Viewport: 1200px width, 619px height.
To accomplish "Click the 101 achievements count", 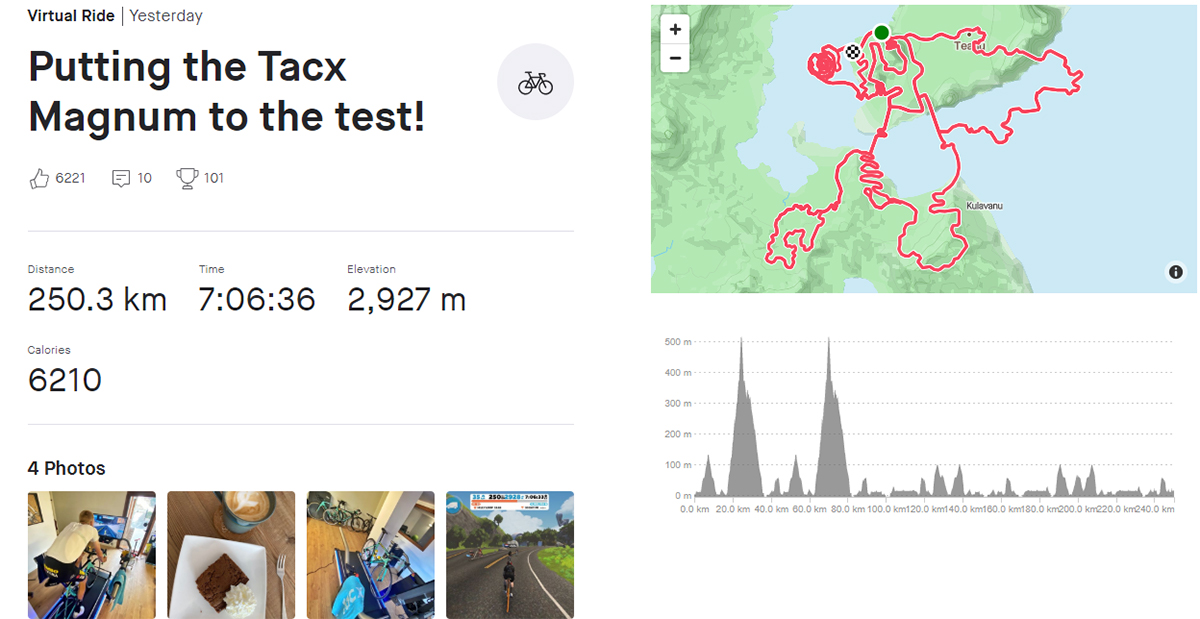I will pos(214,179).
